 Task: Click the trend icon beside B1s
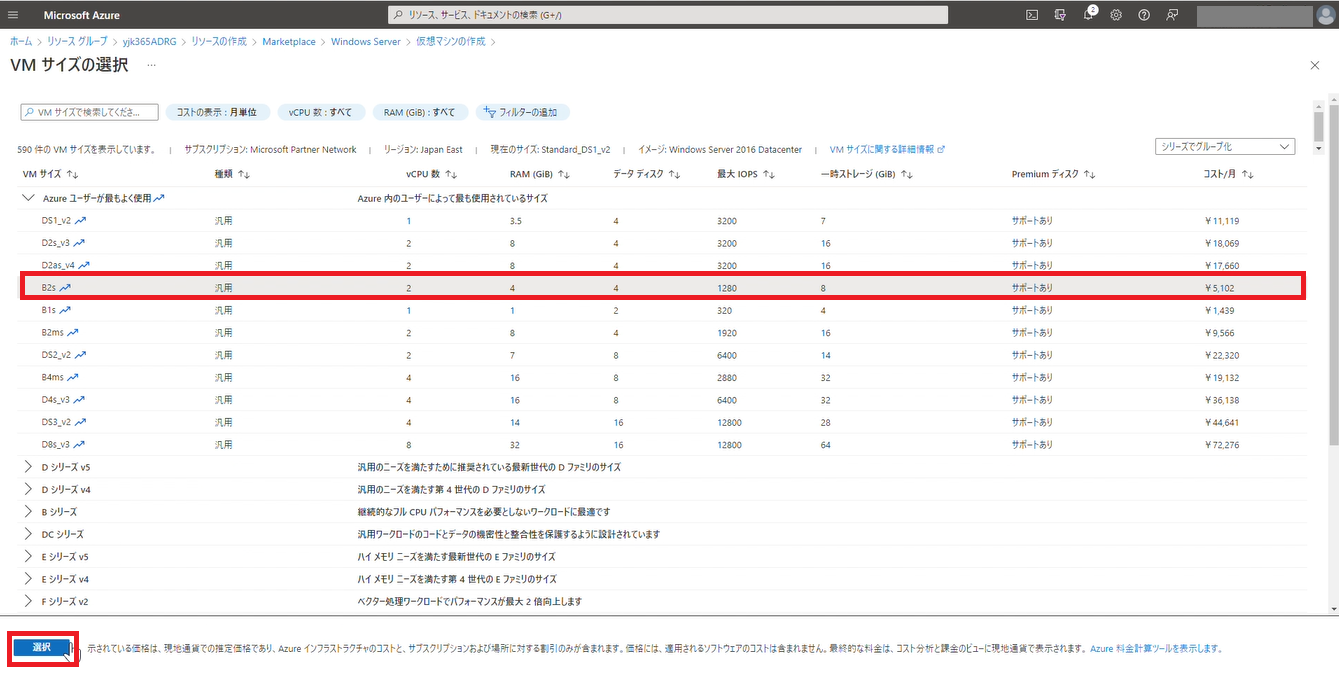coord(65,310)
